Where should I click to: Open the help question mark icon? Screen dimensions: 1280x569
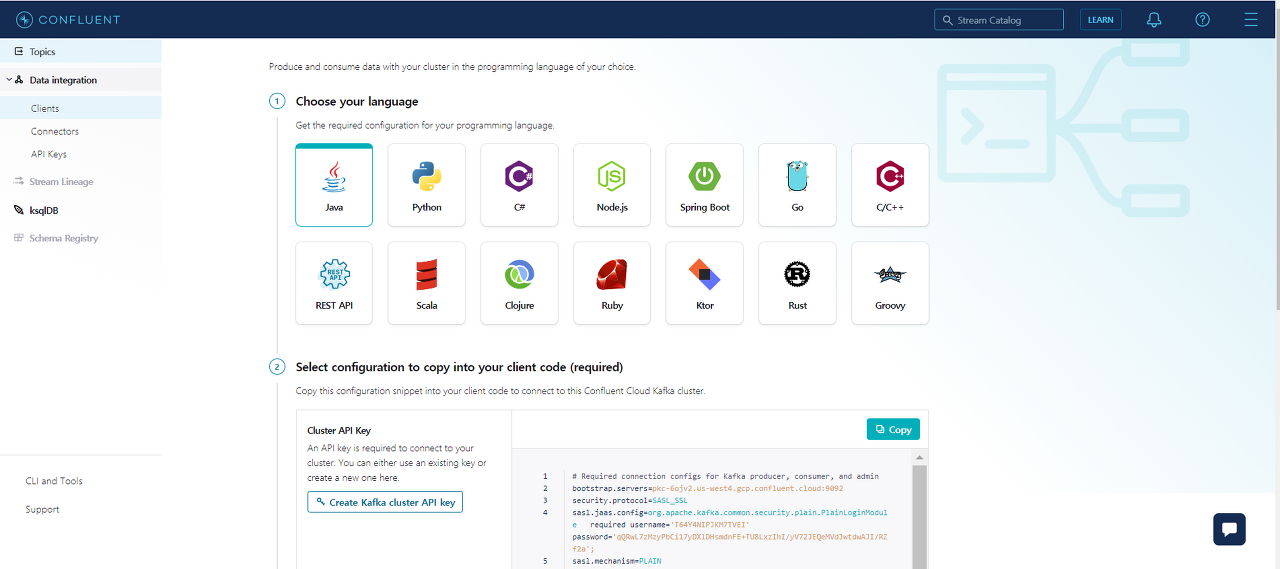click(x=1203, y=19)
